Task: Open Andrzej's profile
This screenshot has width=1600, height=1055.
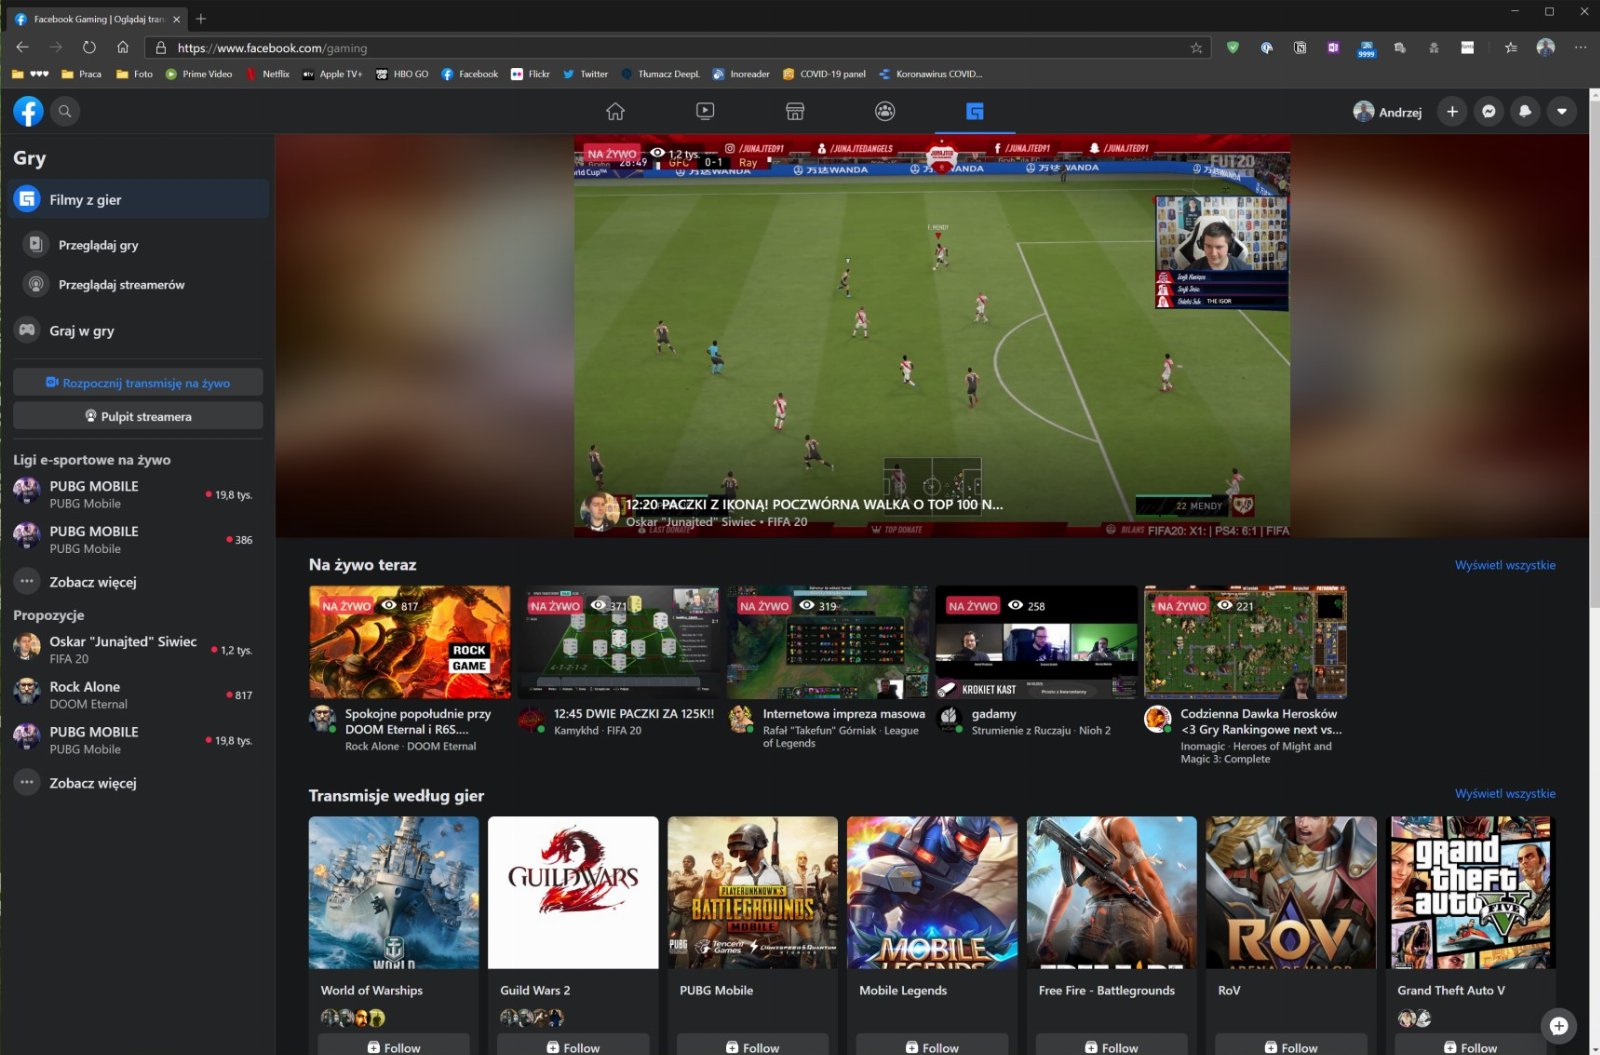Action: click(1387, 111)
